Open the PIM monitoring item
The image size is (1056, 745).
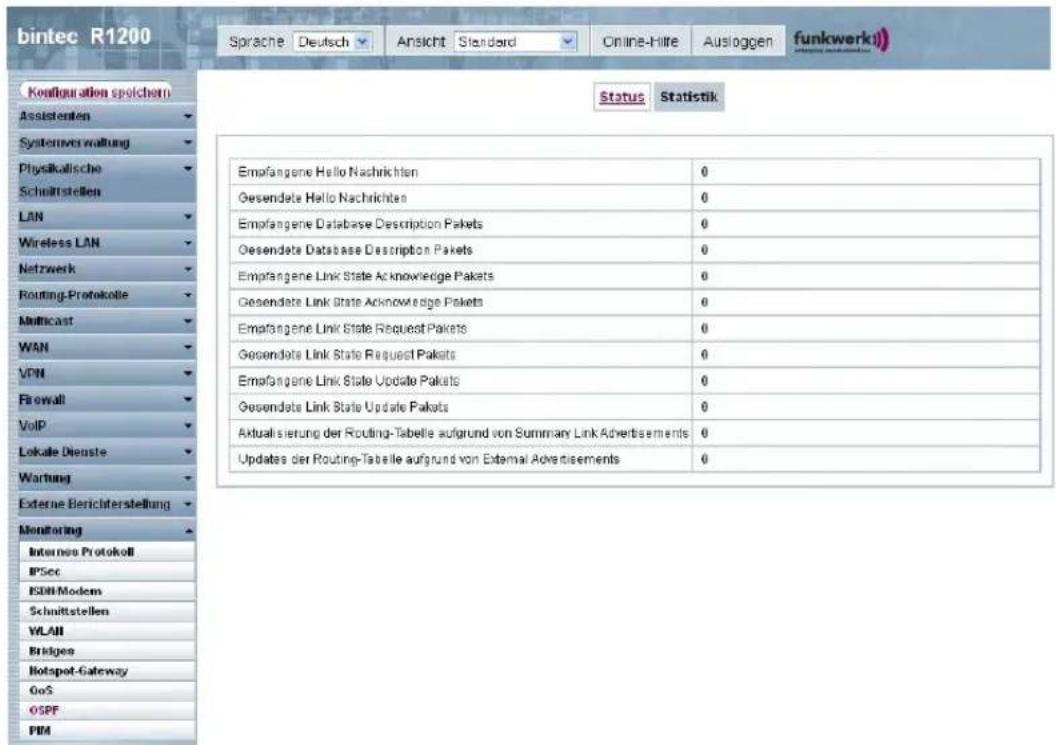108,730
